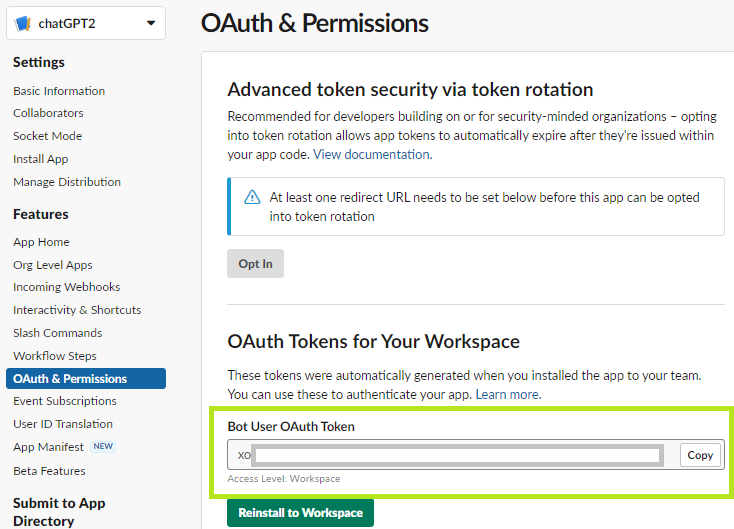The width and height of the screenshot is (734, 529).
Task: Select Socket Mode in sidebar
Action: [x=47, y=136]
